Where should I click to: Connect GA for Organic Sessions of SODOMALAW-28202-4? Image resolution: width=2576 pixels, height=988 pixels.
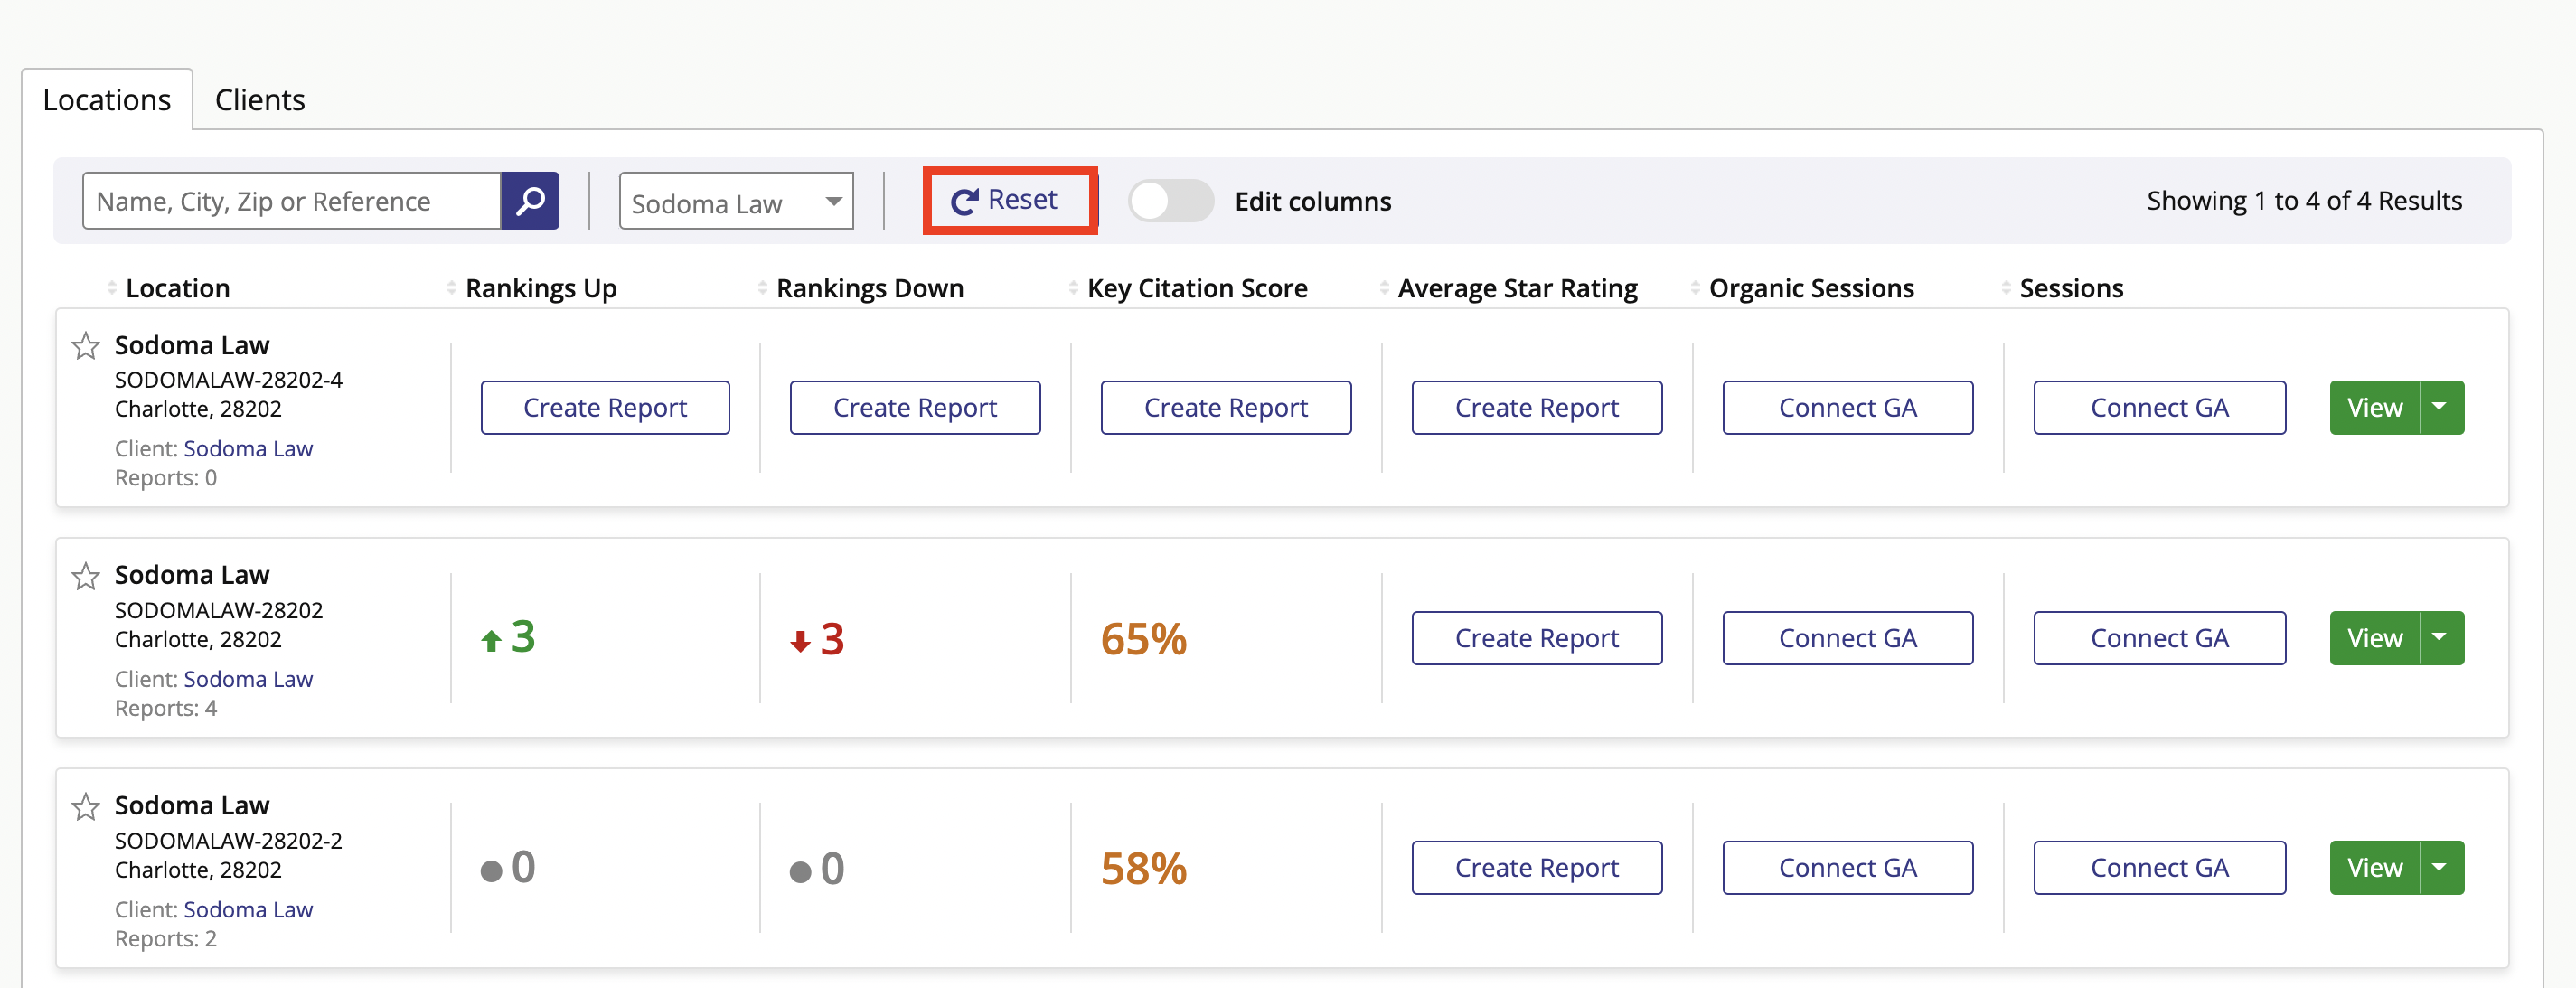tap(1848, 407)
